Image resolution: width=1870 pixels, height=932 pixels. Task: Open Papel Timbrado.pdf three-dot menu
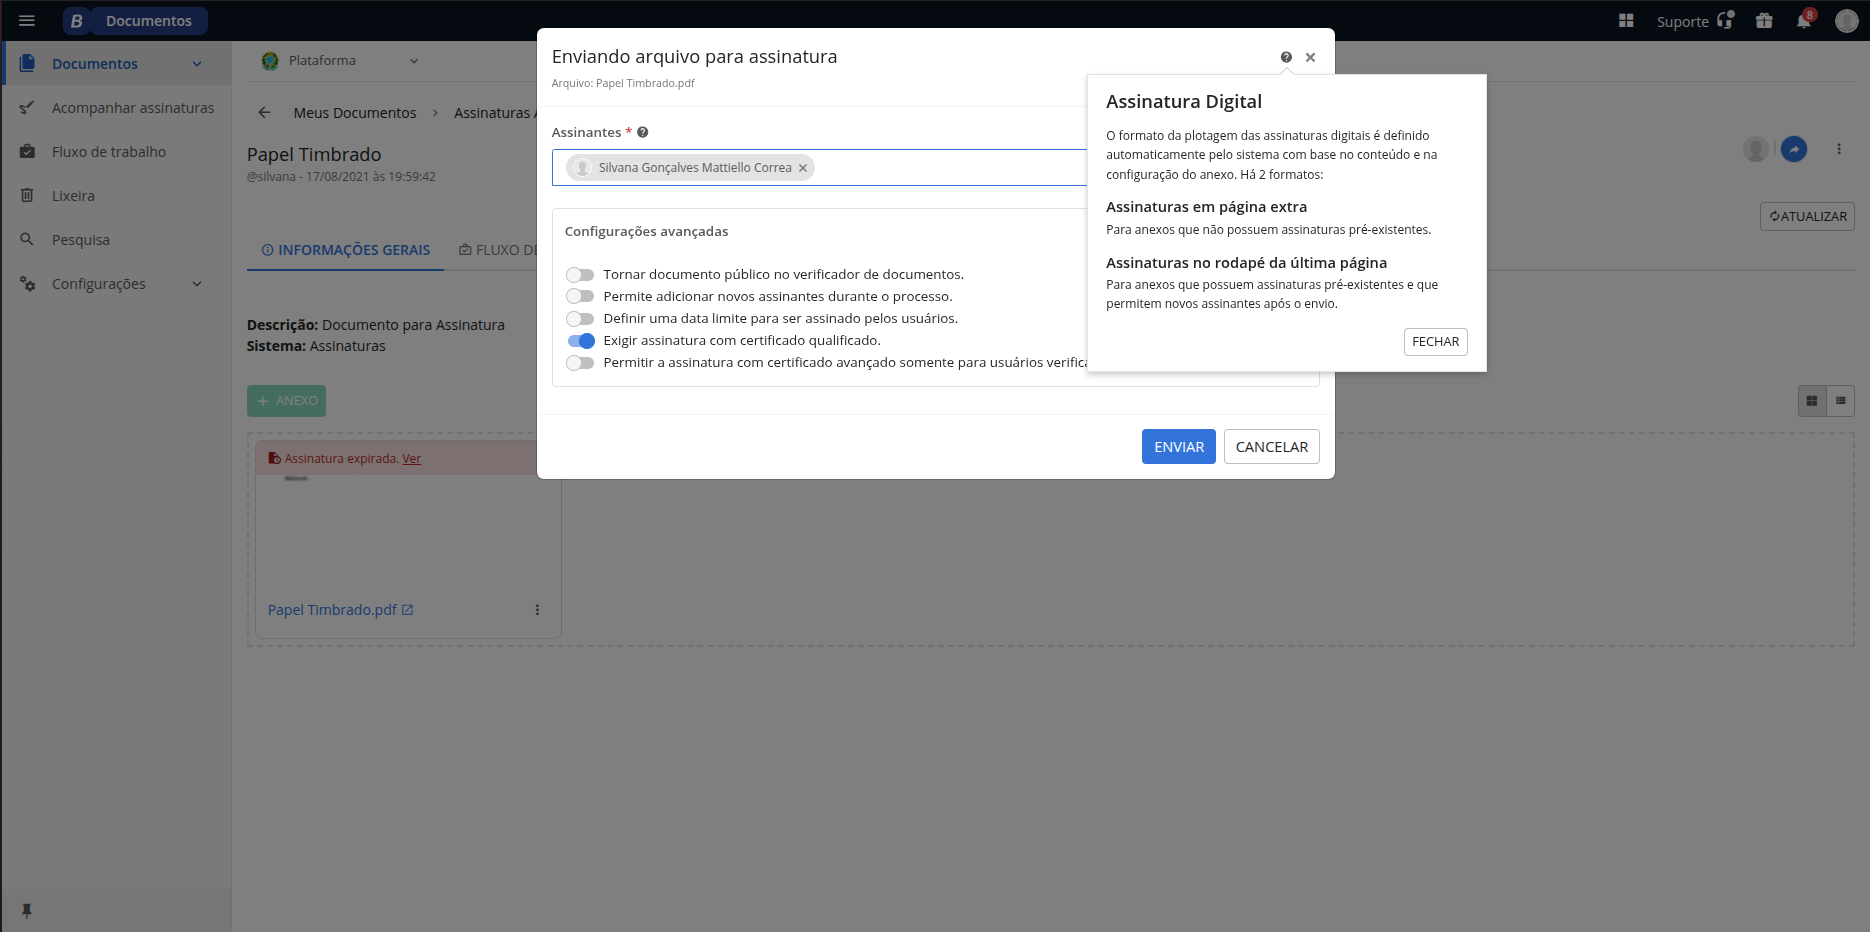coord(537,610)
